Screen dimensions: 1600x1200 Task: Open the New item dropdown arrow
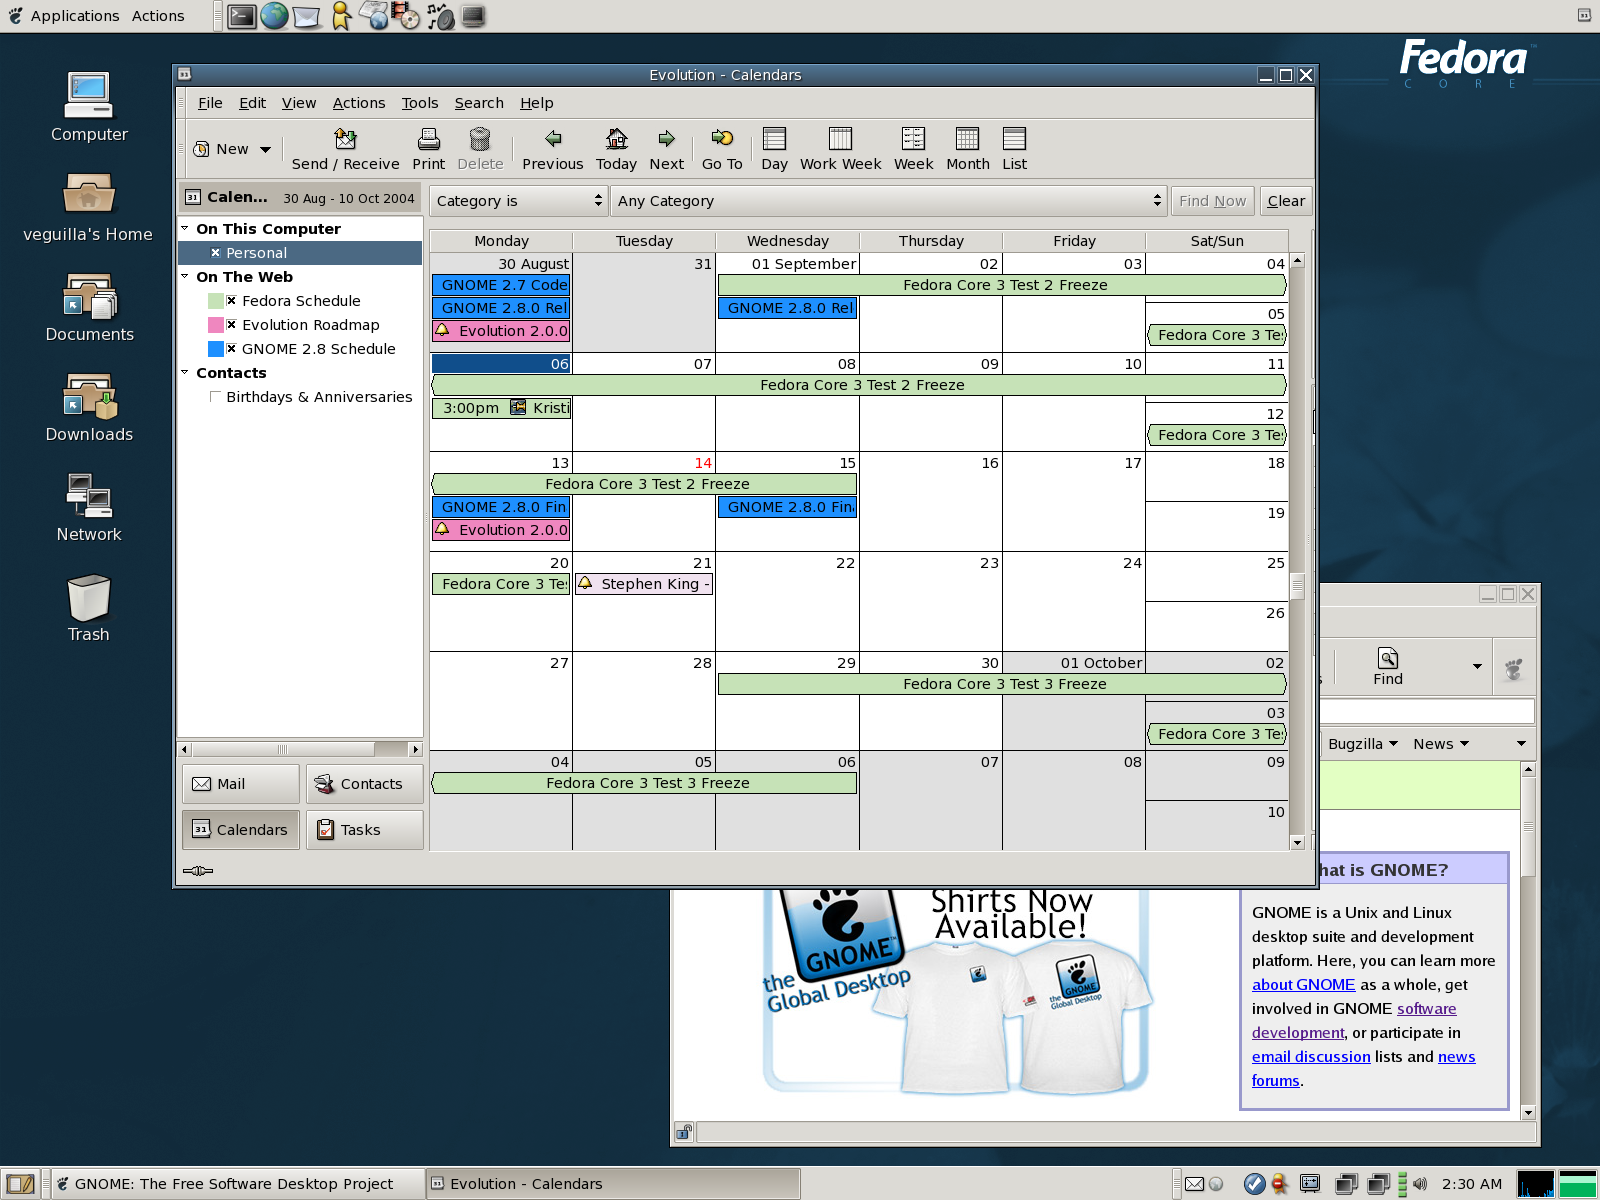[265, 150]
